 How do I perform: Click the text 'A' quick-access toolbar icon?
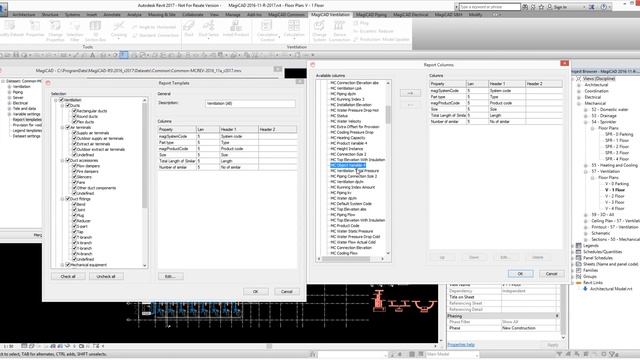93,55
